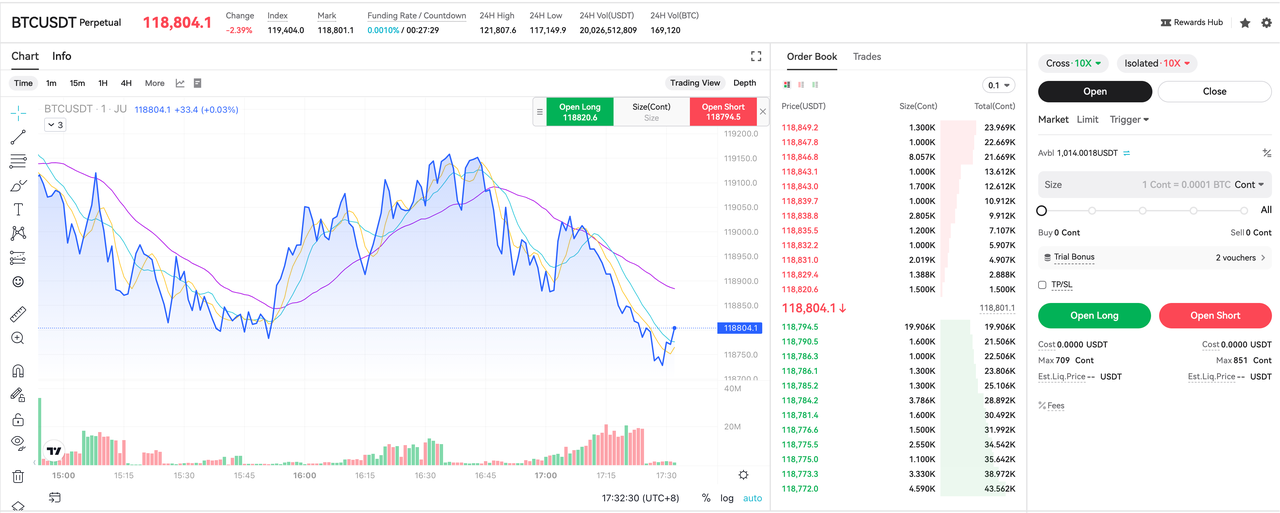Click the quick order Size(Cont) field
The height and width of the screenshot is (513, 1280).
click(652, 111)
